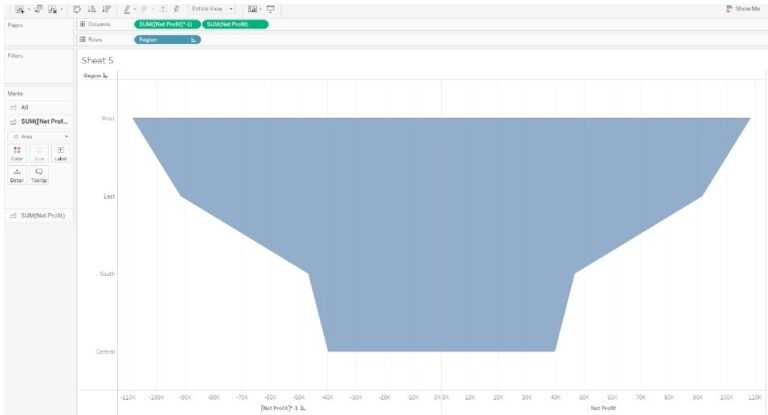Image resolution: width=768 pixels, height=415 pixels.
Task: Open the Area mark type dropdown
Action: 40,137
